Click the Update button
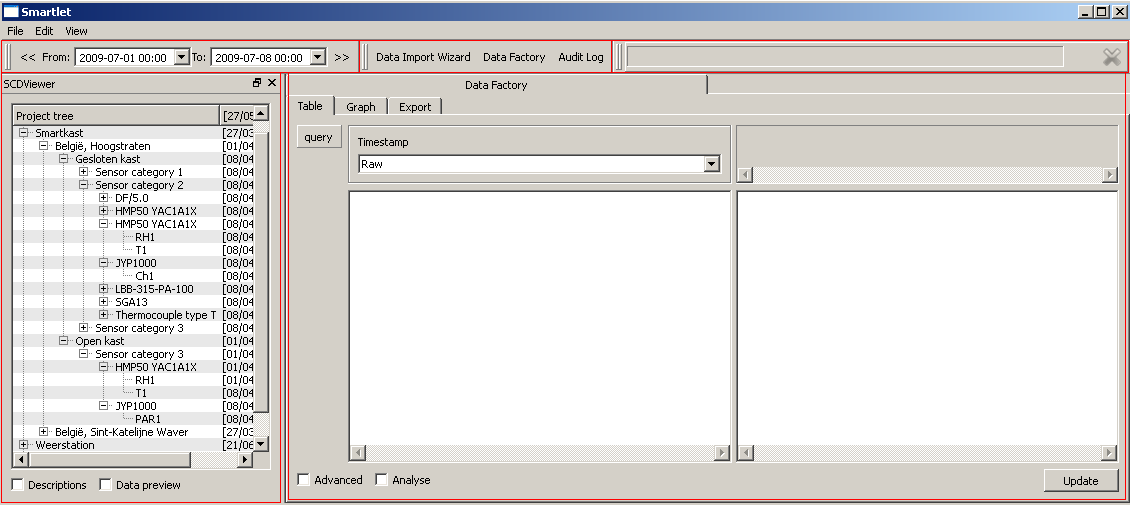Viewport: 1130px width, 505px height. [1081, 481]
